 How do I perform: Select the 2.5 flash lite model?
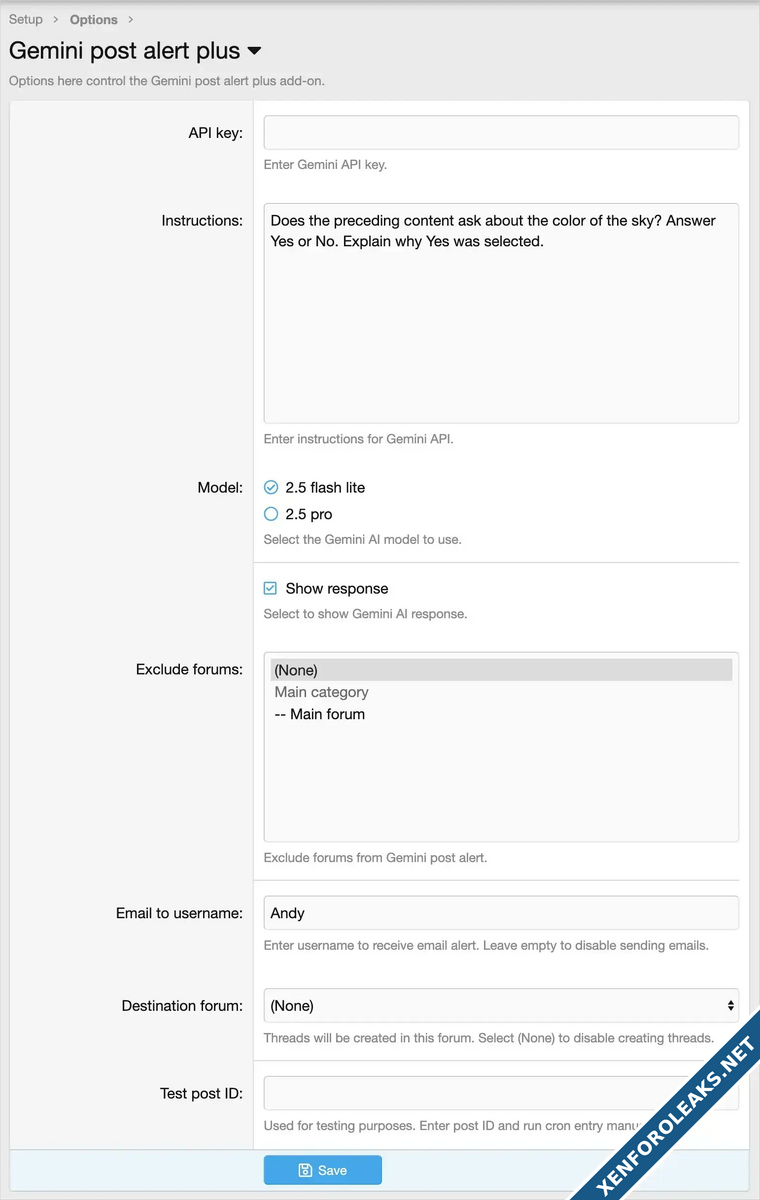pyautogui.click(x=271, y=488)
